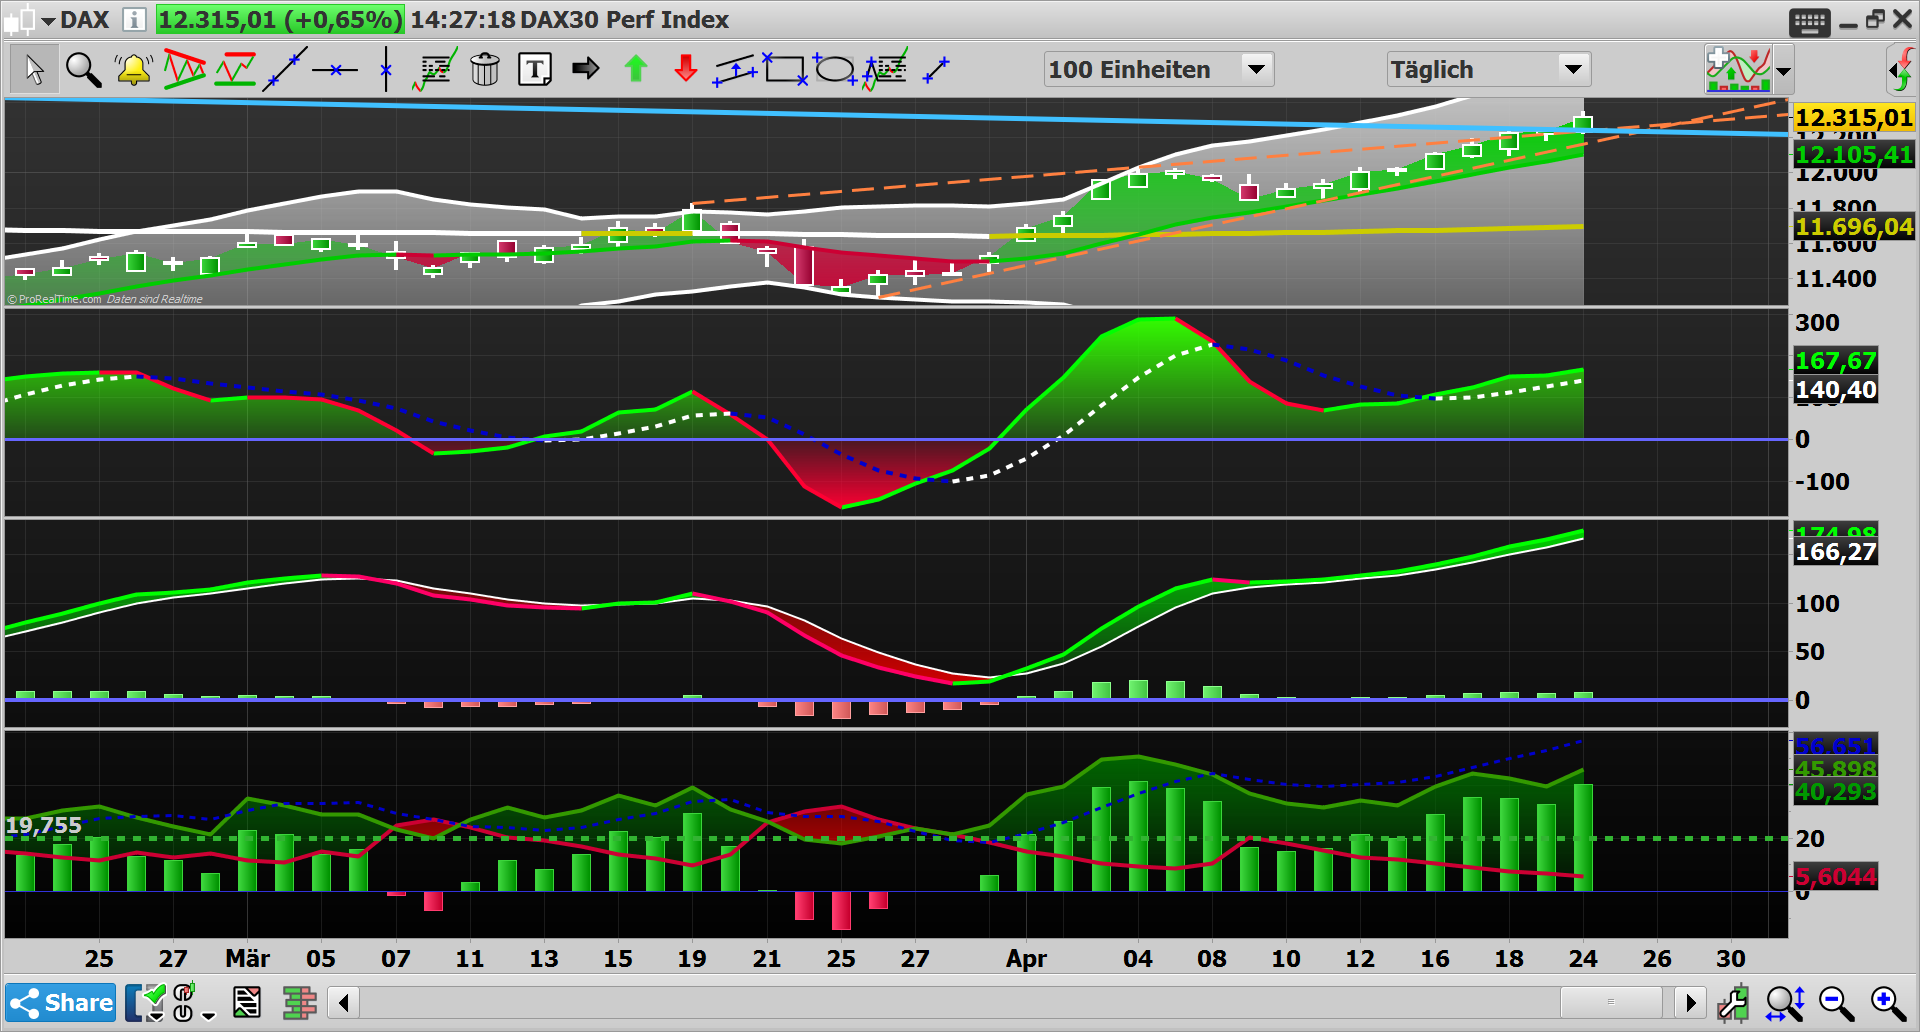Open the instrument info button next to DAX

134,19
